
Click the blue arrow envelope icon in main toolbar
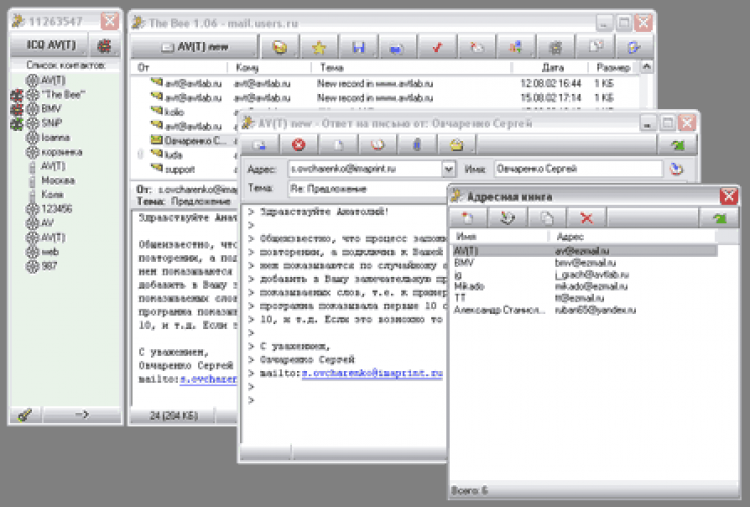click(397, 47)
